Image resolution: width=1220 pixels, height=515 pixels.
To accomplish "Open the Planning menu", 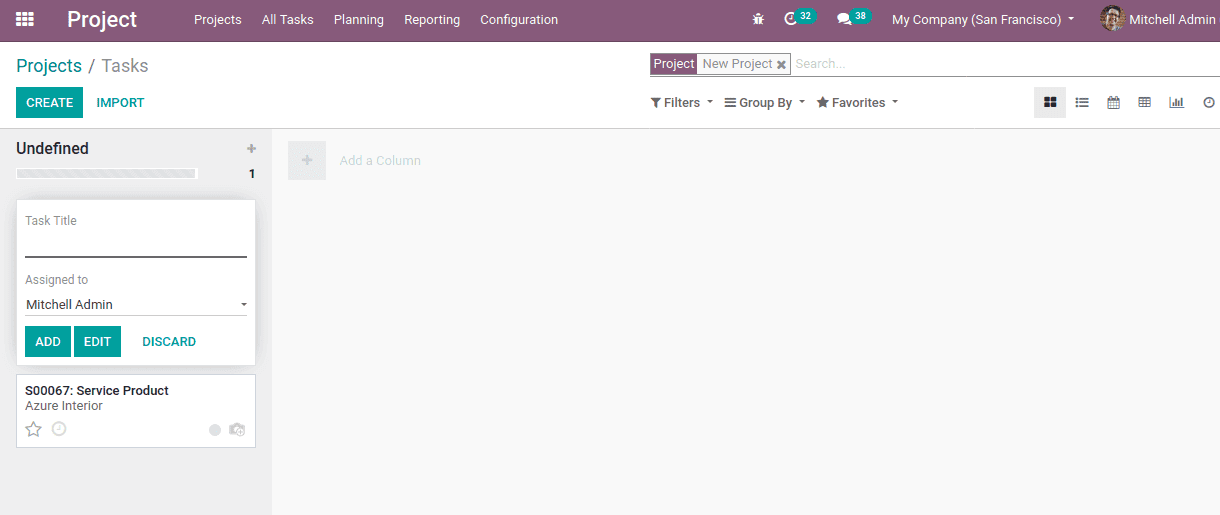I will 359,19.
